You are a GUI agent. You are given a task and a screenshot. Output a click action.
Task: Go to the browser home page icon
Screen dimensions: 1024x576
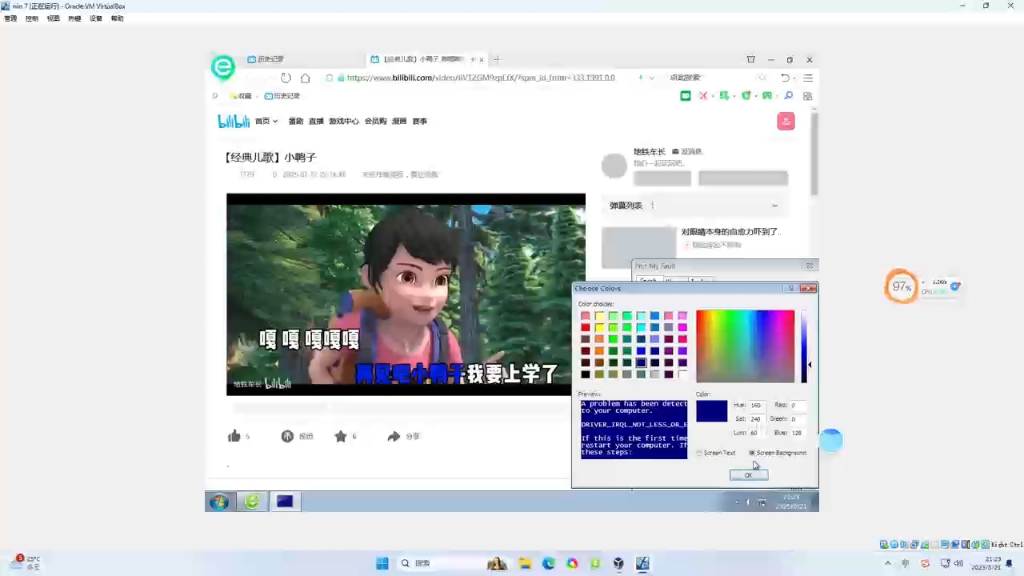[305, 78]
